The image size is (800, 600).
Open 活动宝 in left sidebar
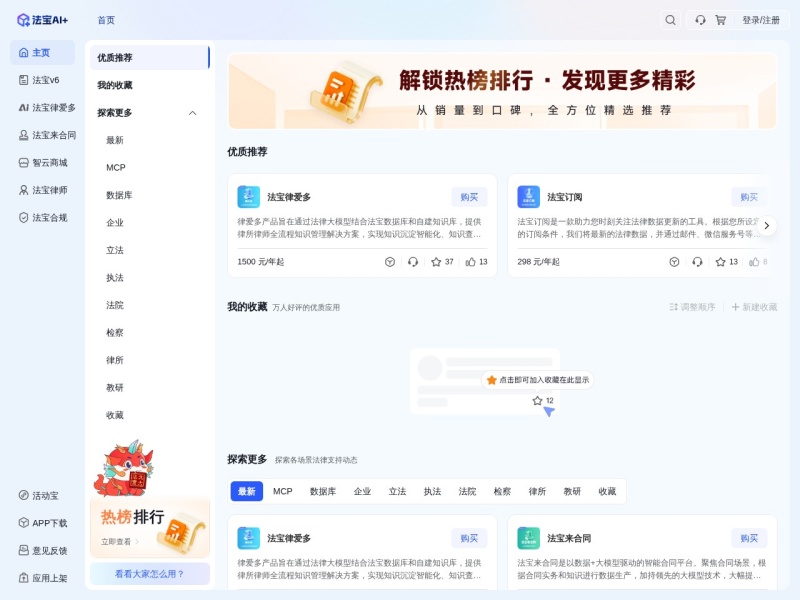pos(42,495)
